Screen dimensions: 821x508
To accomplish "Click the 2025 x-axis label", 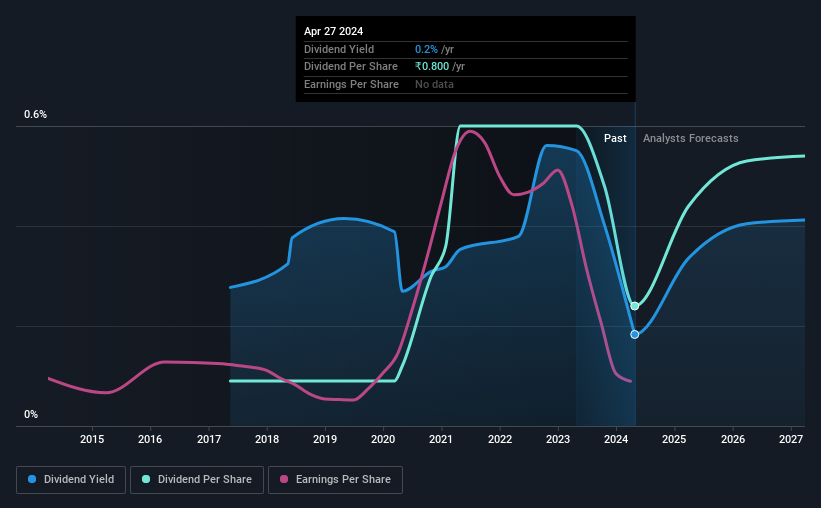I will 674,439.
